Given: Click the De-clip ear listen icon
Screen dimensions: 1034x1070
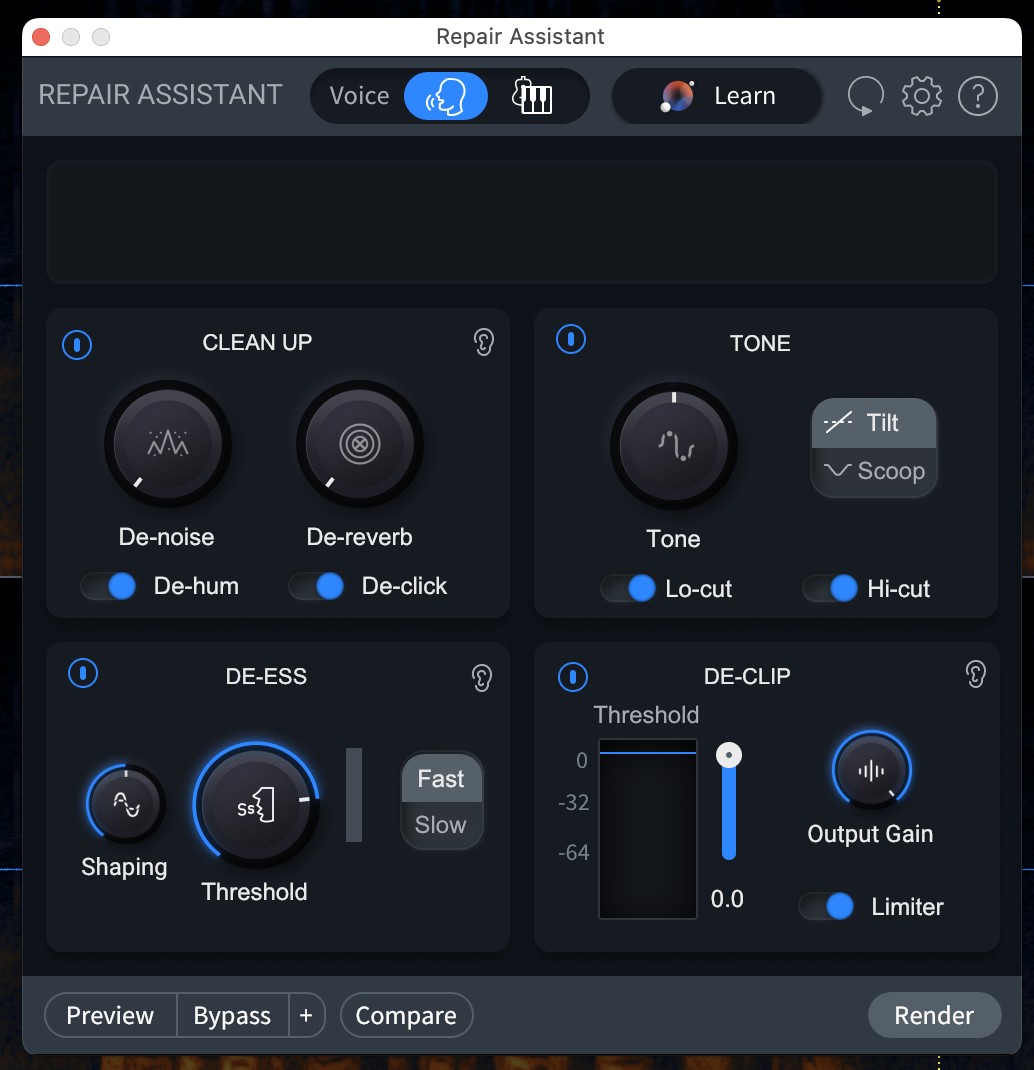Looking at the screenshot, I should [x=976, y=674].
